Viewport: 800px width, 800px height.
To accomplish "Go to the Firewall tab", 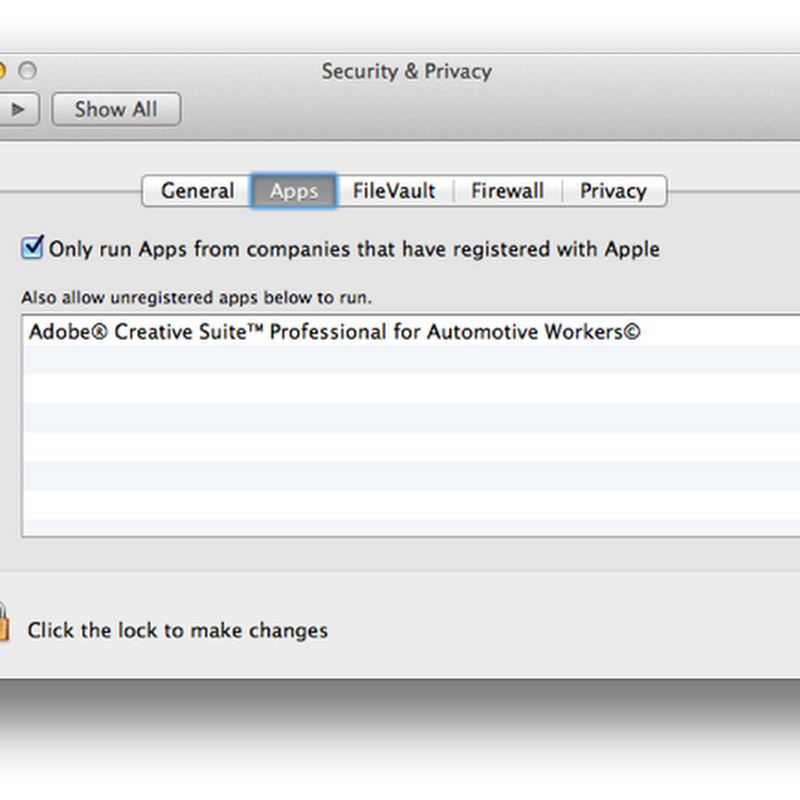I will point(507,191).
